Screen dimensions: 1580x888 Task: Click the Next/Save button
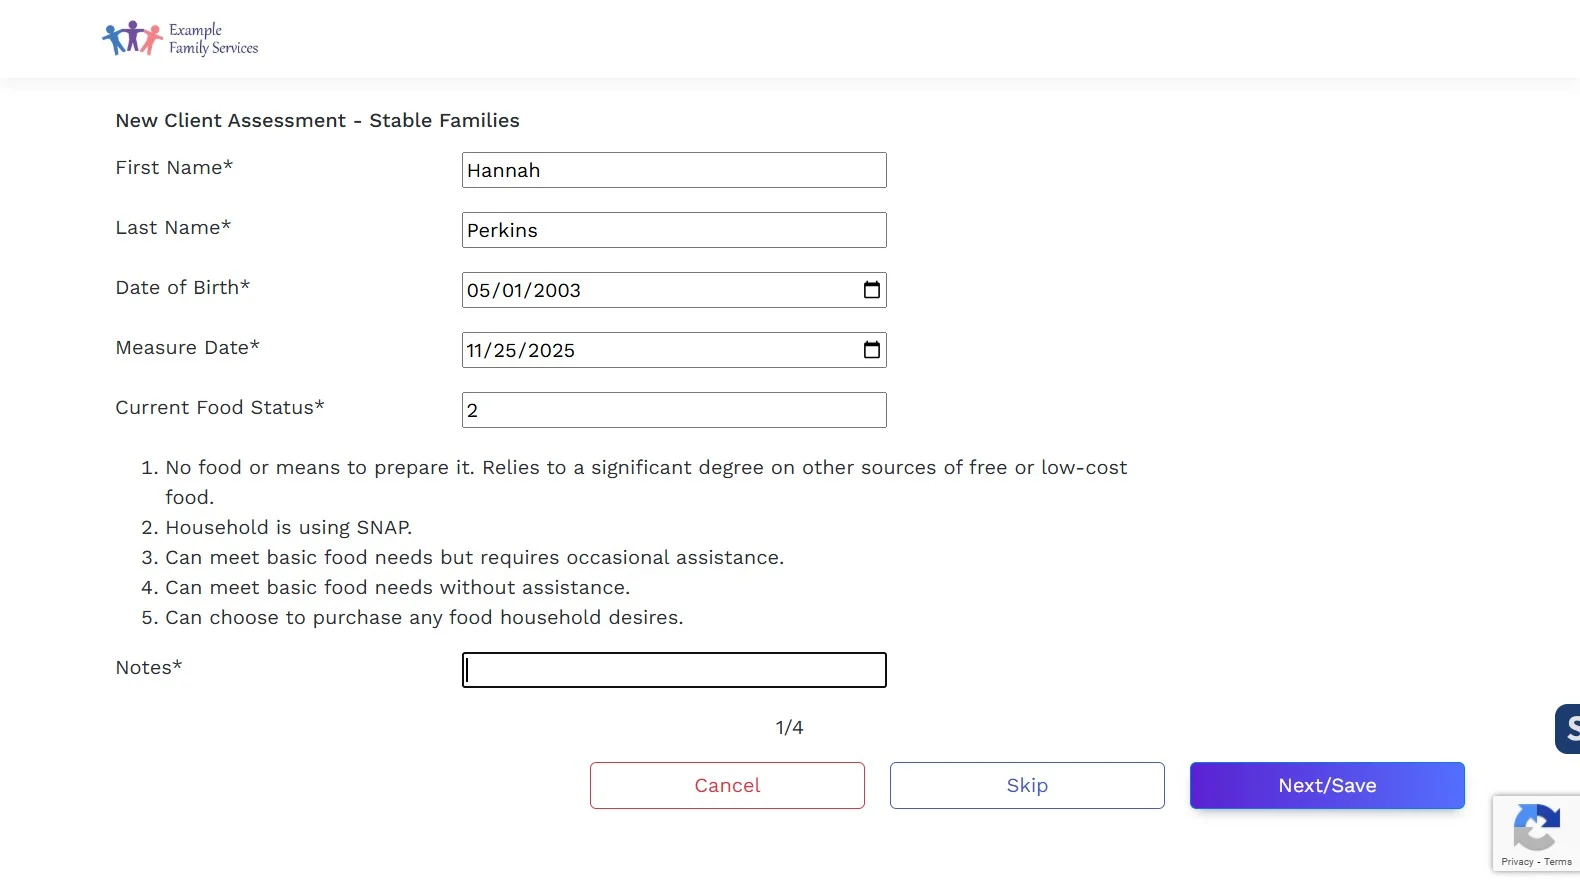pyautogui.click(x=1327, y=785)
